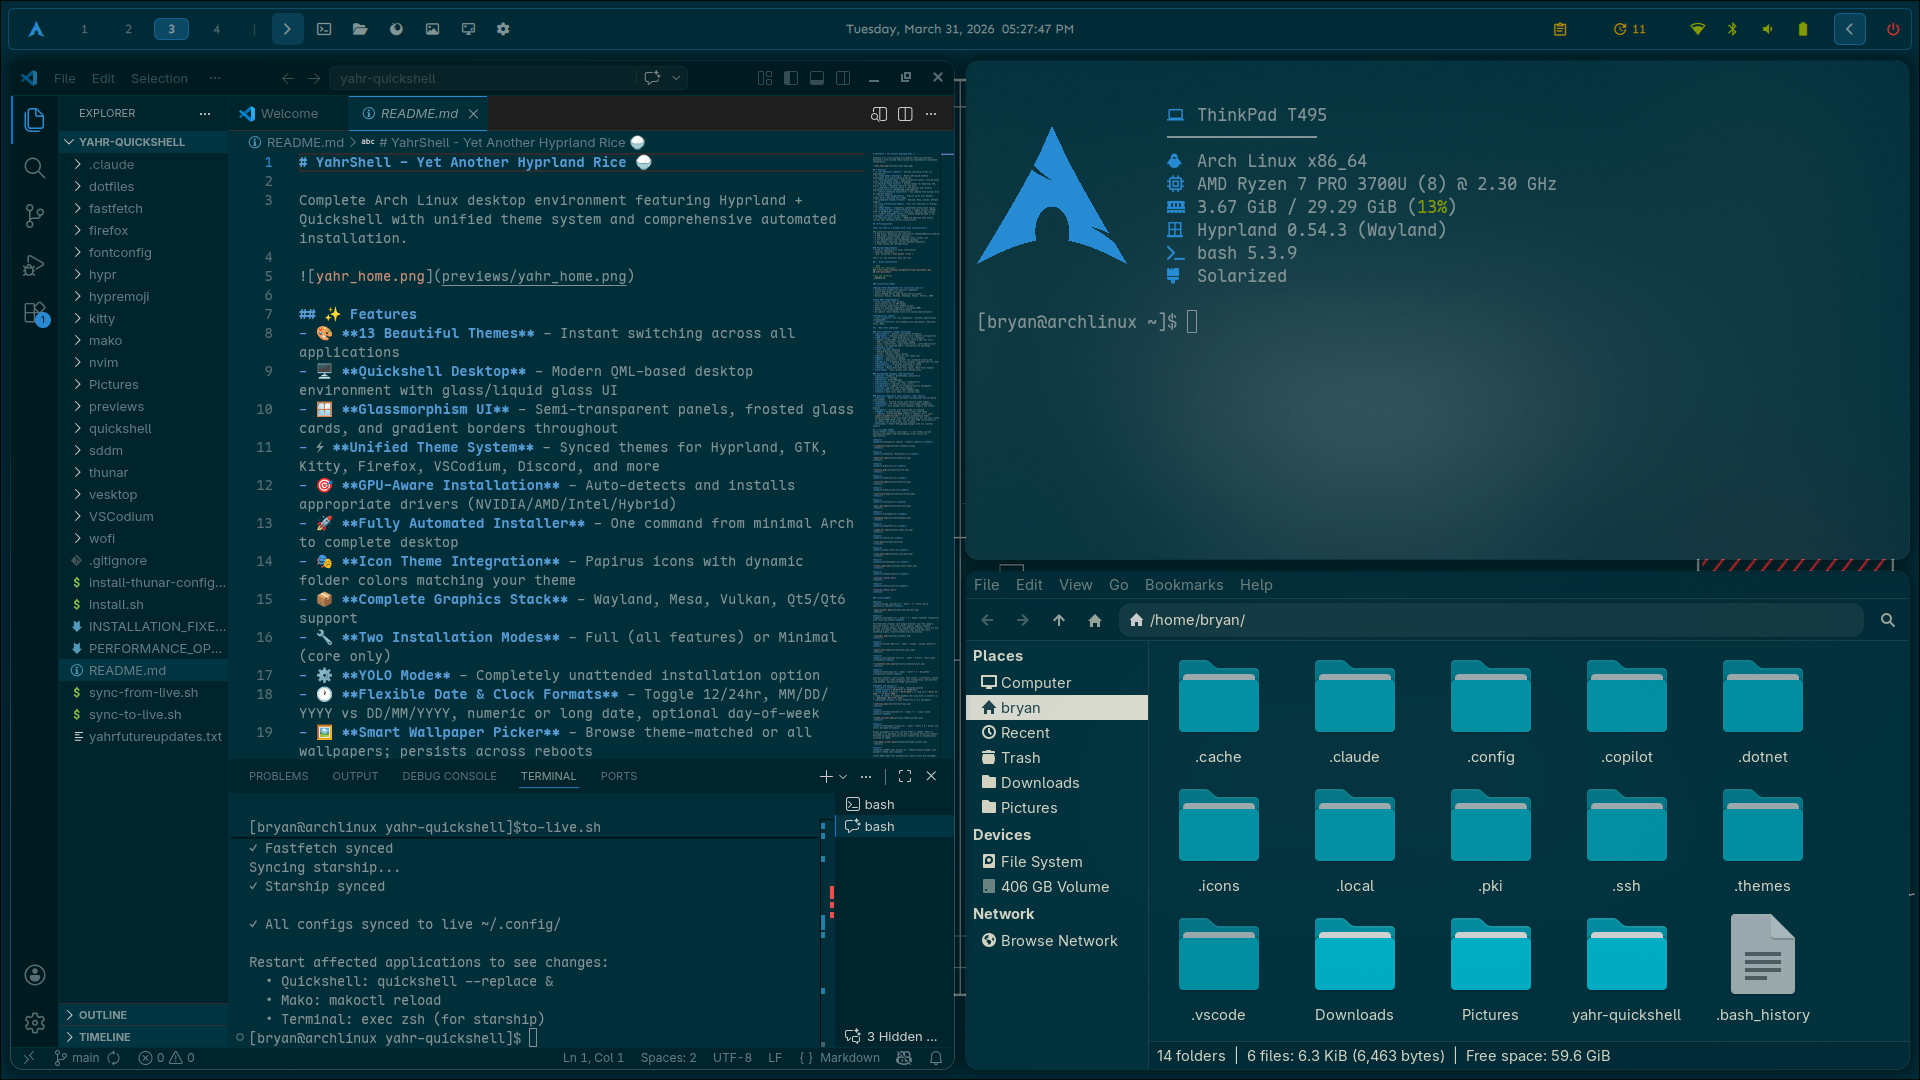Open Manage gear in VS Code activity bar
1920x1080 pixels.
(x=34, y=1022)
